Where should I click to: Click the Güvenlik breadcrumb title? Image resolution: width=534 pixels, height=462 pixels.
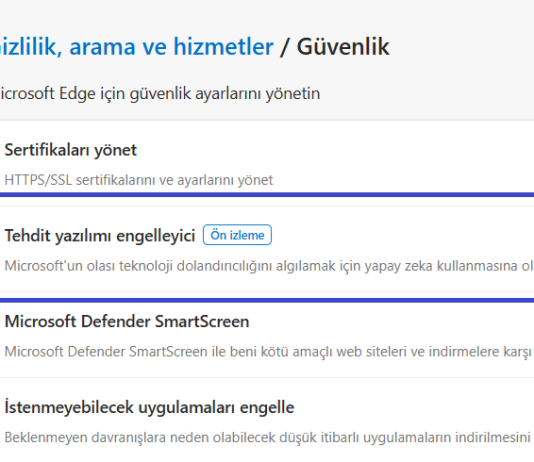pos(343,47)
